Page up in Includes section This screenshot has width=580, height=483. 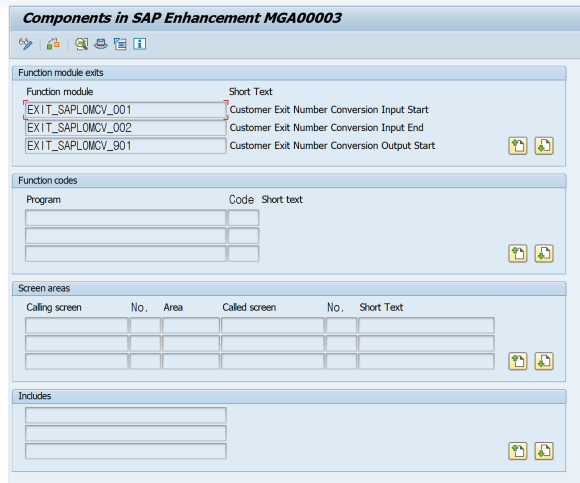(x=517, y=451)
